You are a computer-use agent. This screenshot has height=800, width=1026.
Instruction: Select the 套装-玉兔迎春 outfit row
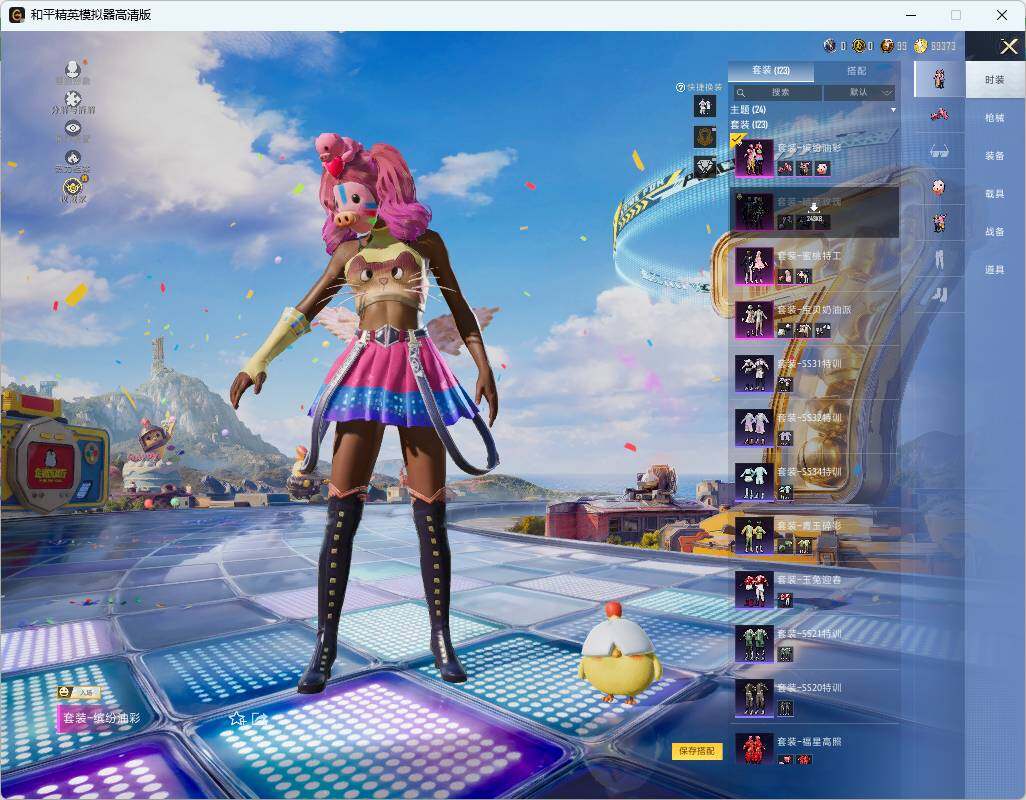pos(814,590)
